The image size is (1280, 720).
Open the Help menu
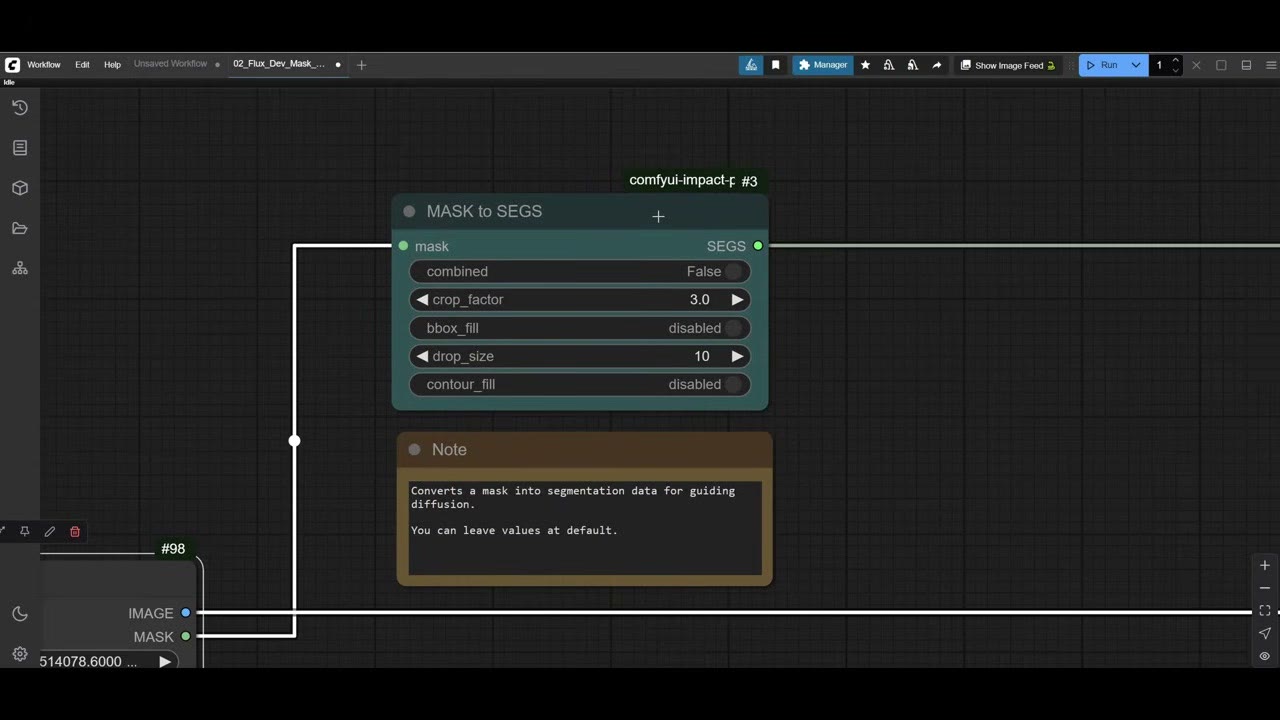(x=112, y=65)
